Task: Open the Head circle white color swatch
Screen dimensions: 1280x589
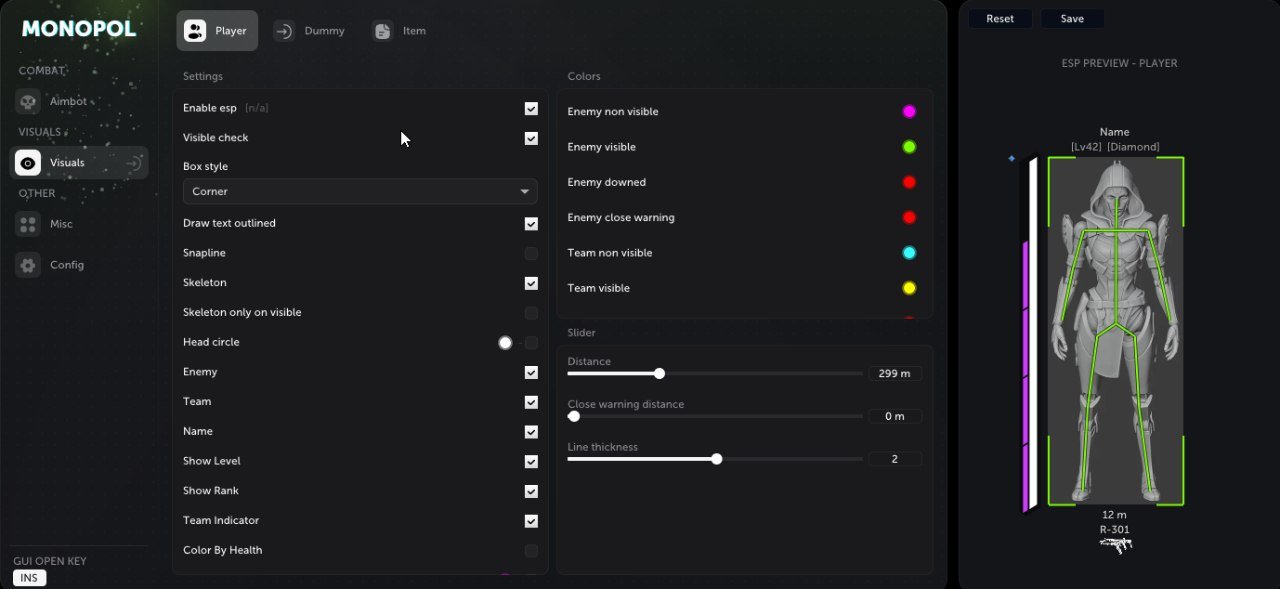Action: pos(505,343)
